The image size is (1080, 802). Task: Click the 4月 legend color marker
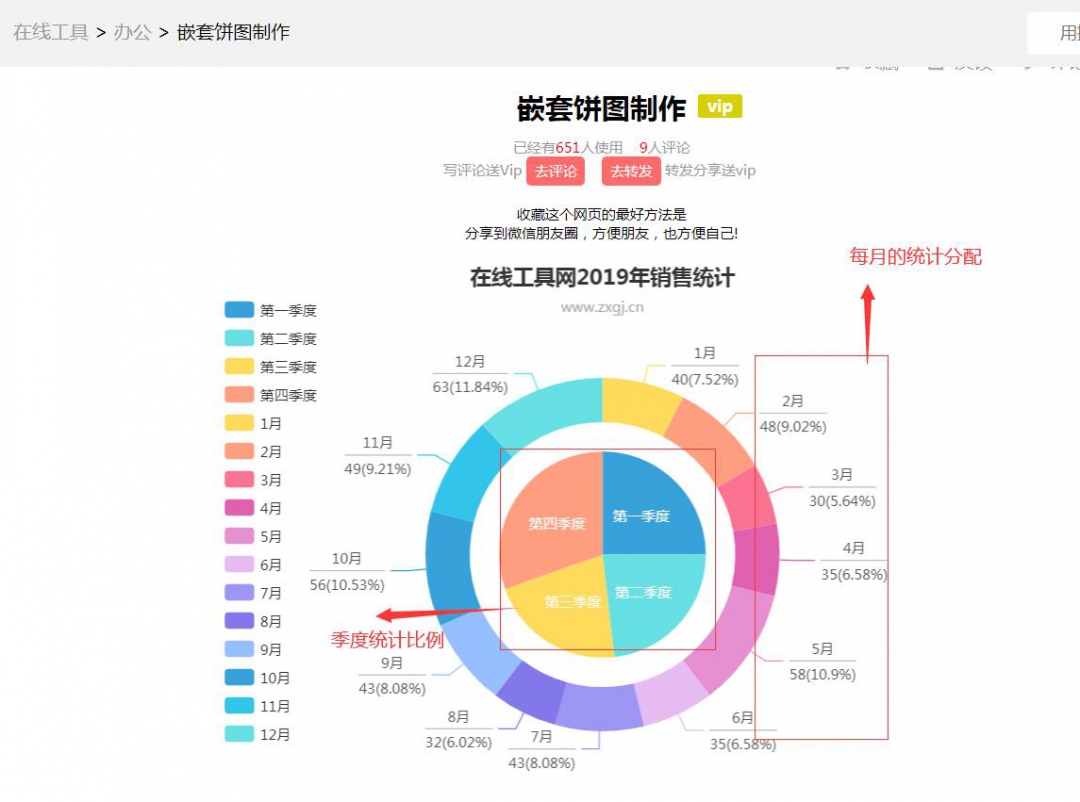[x=239, y=508]
